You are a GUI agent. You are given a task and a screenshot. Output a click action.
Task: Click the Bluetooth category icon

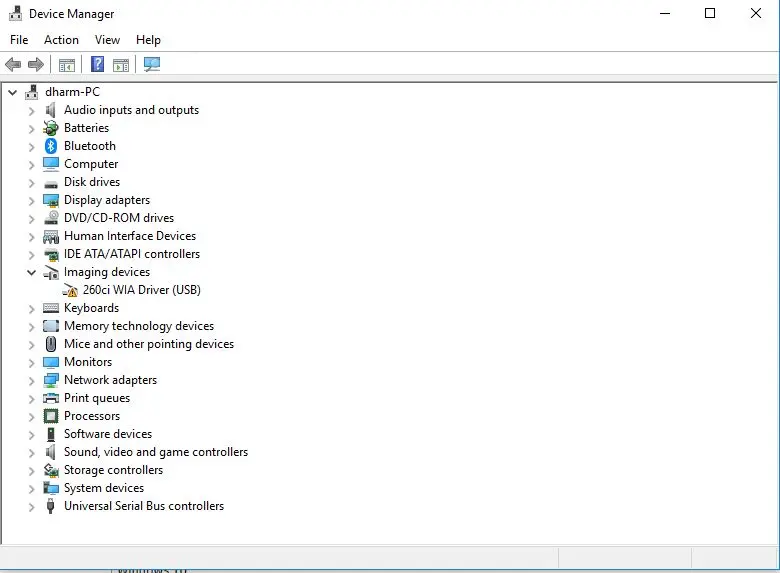[x=51, y=146]
